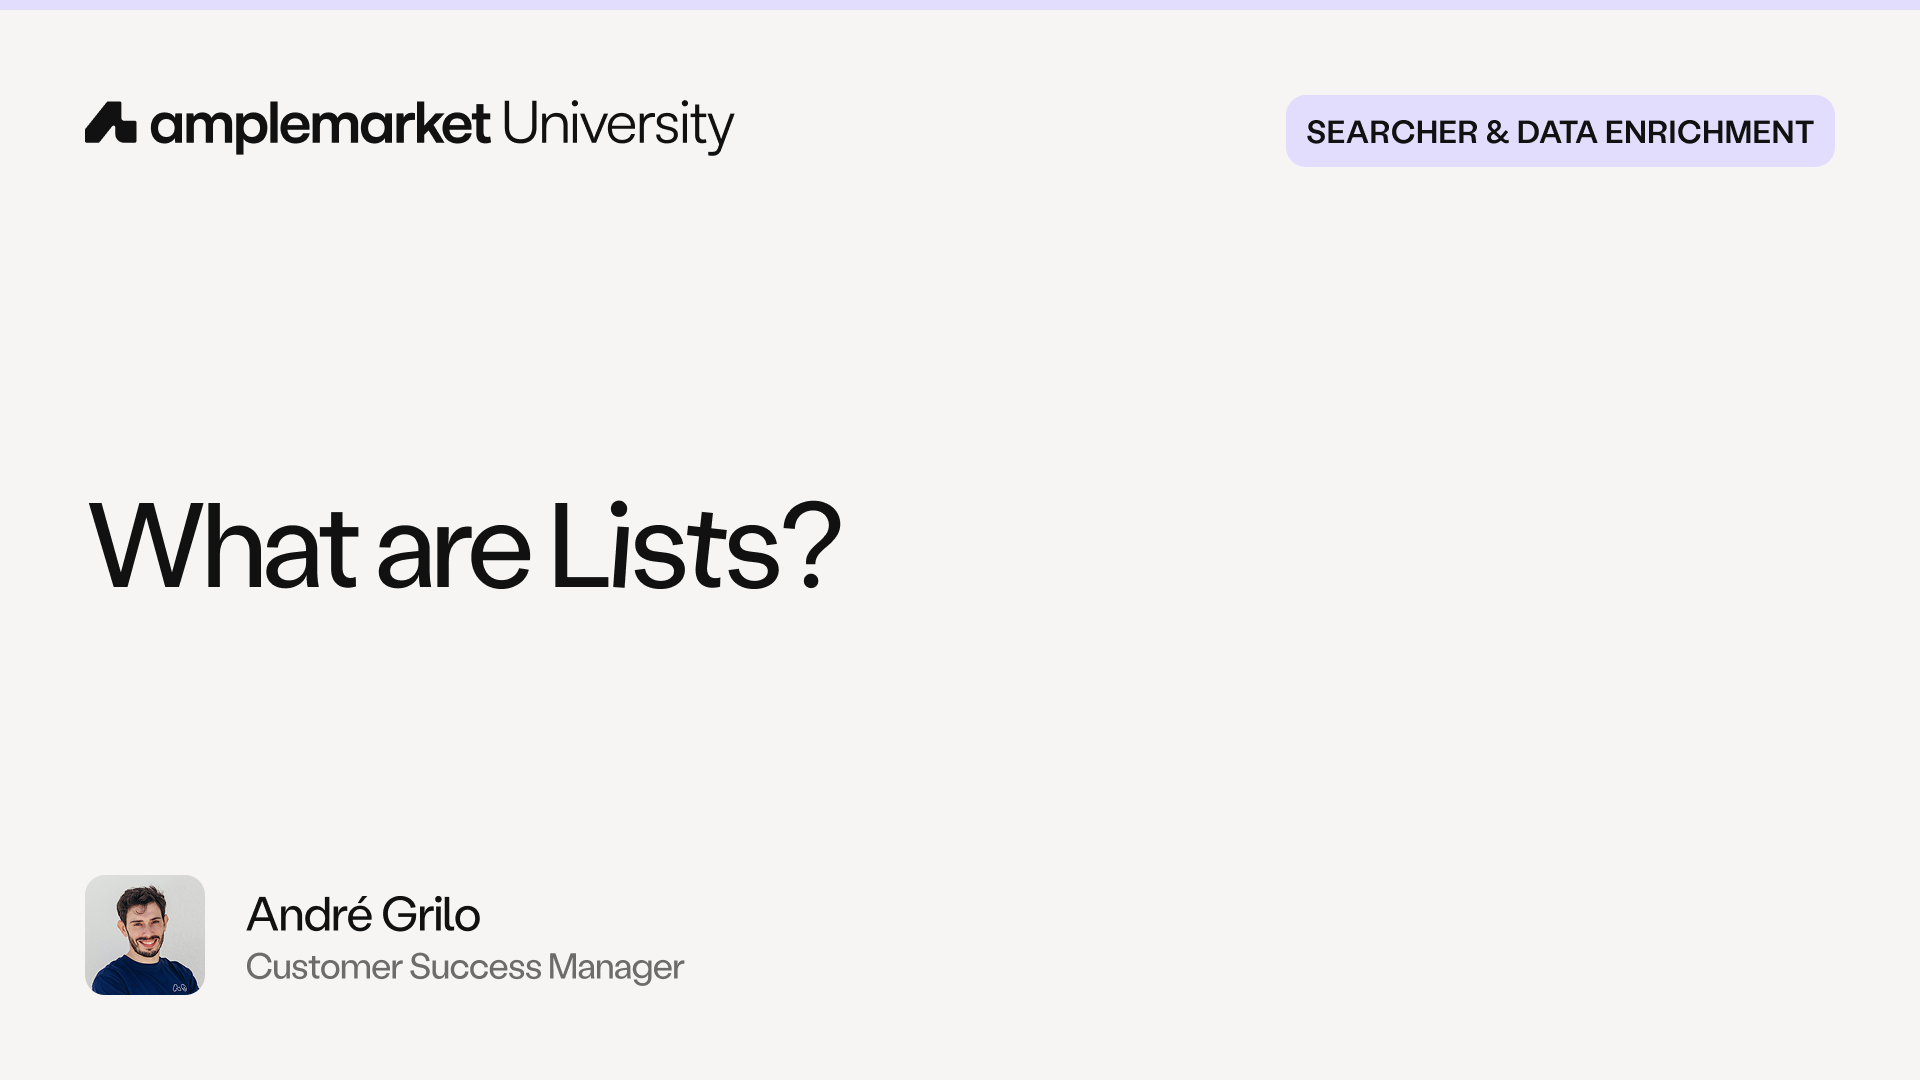Click the question mark ending the title

pos(811,547)
